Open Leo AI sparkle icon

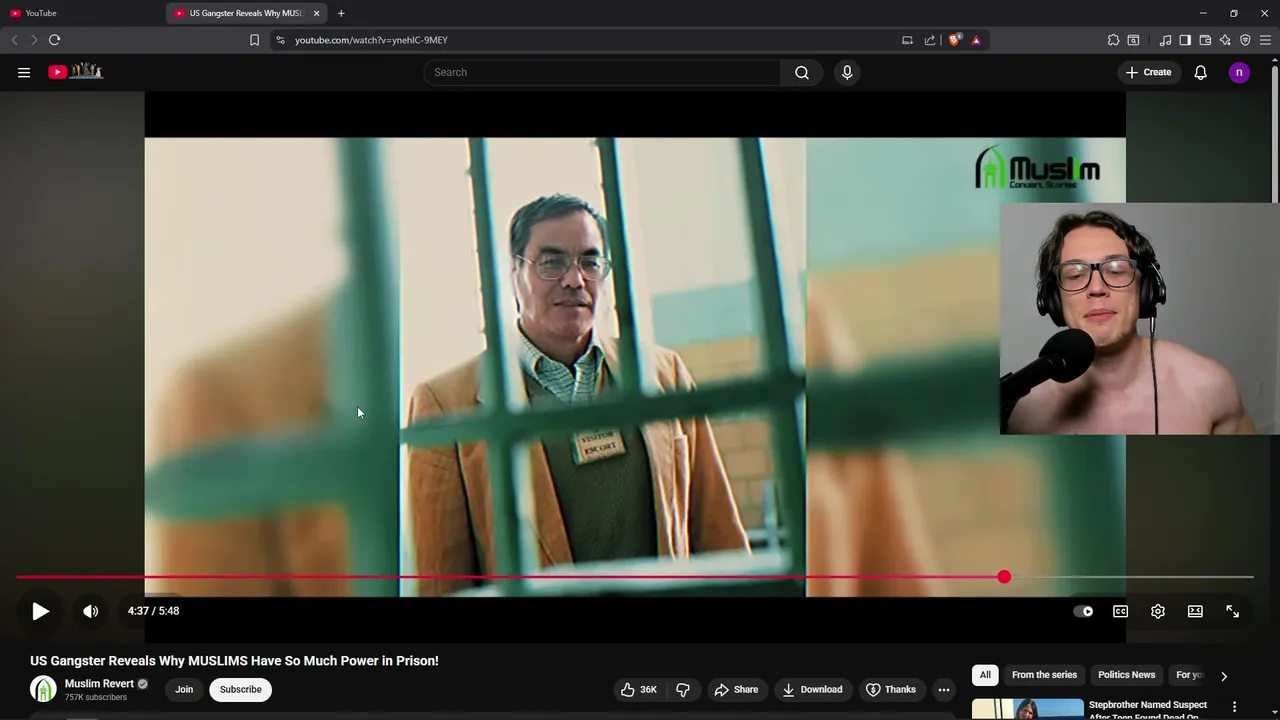click(1225, 40)
